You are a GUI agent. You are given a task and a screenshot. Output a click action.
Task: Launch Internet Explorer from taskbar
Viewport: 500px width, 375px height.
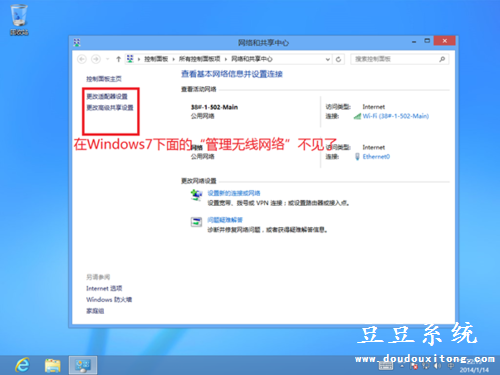click(x=22, y=365)
